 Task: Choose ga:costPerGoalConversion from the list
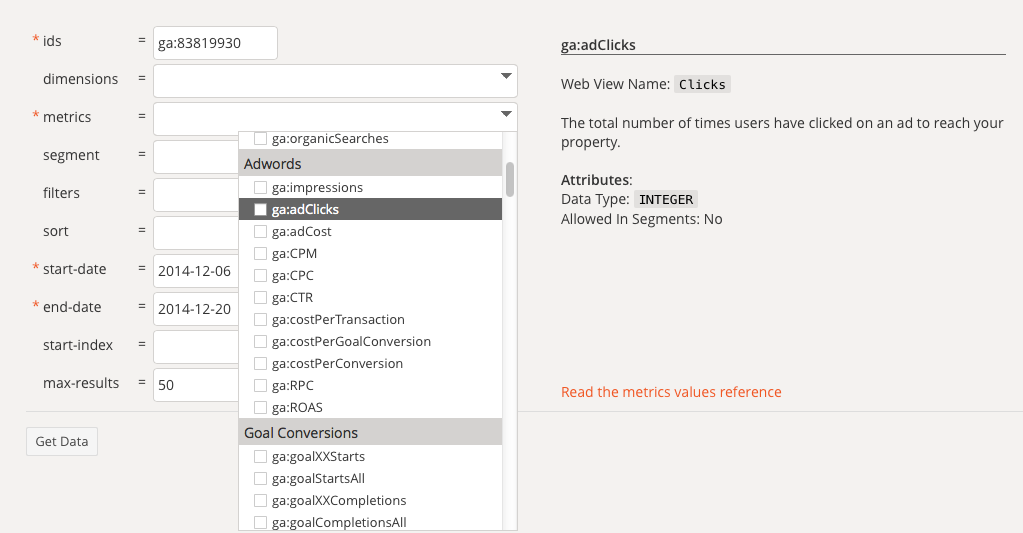pyautogui.click(x=351, y=342)
